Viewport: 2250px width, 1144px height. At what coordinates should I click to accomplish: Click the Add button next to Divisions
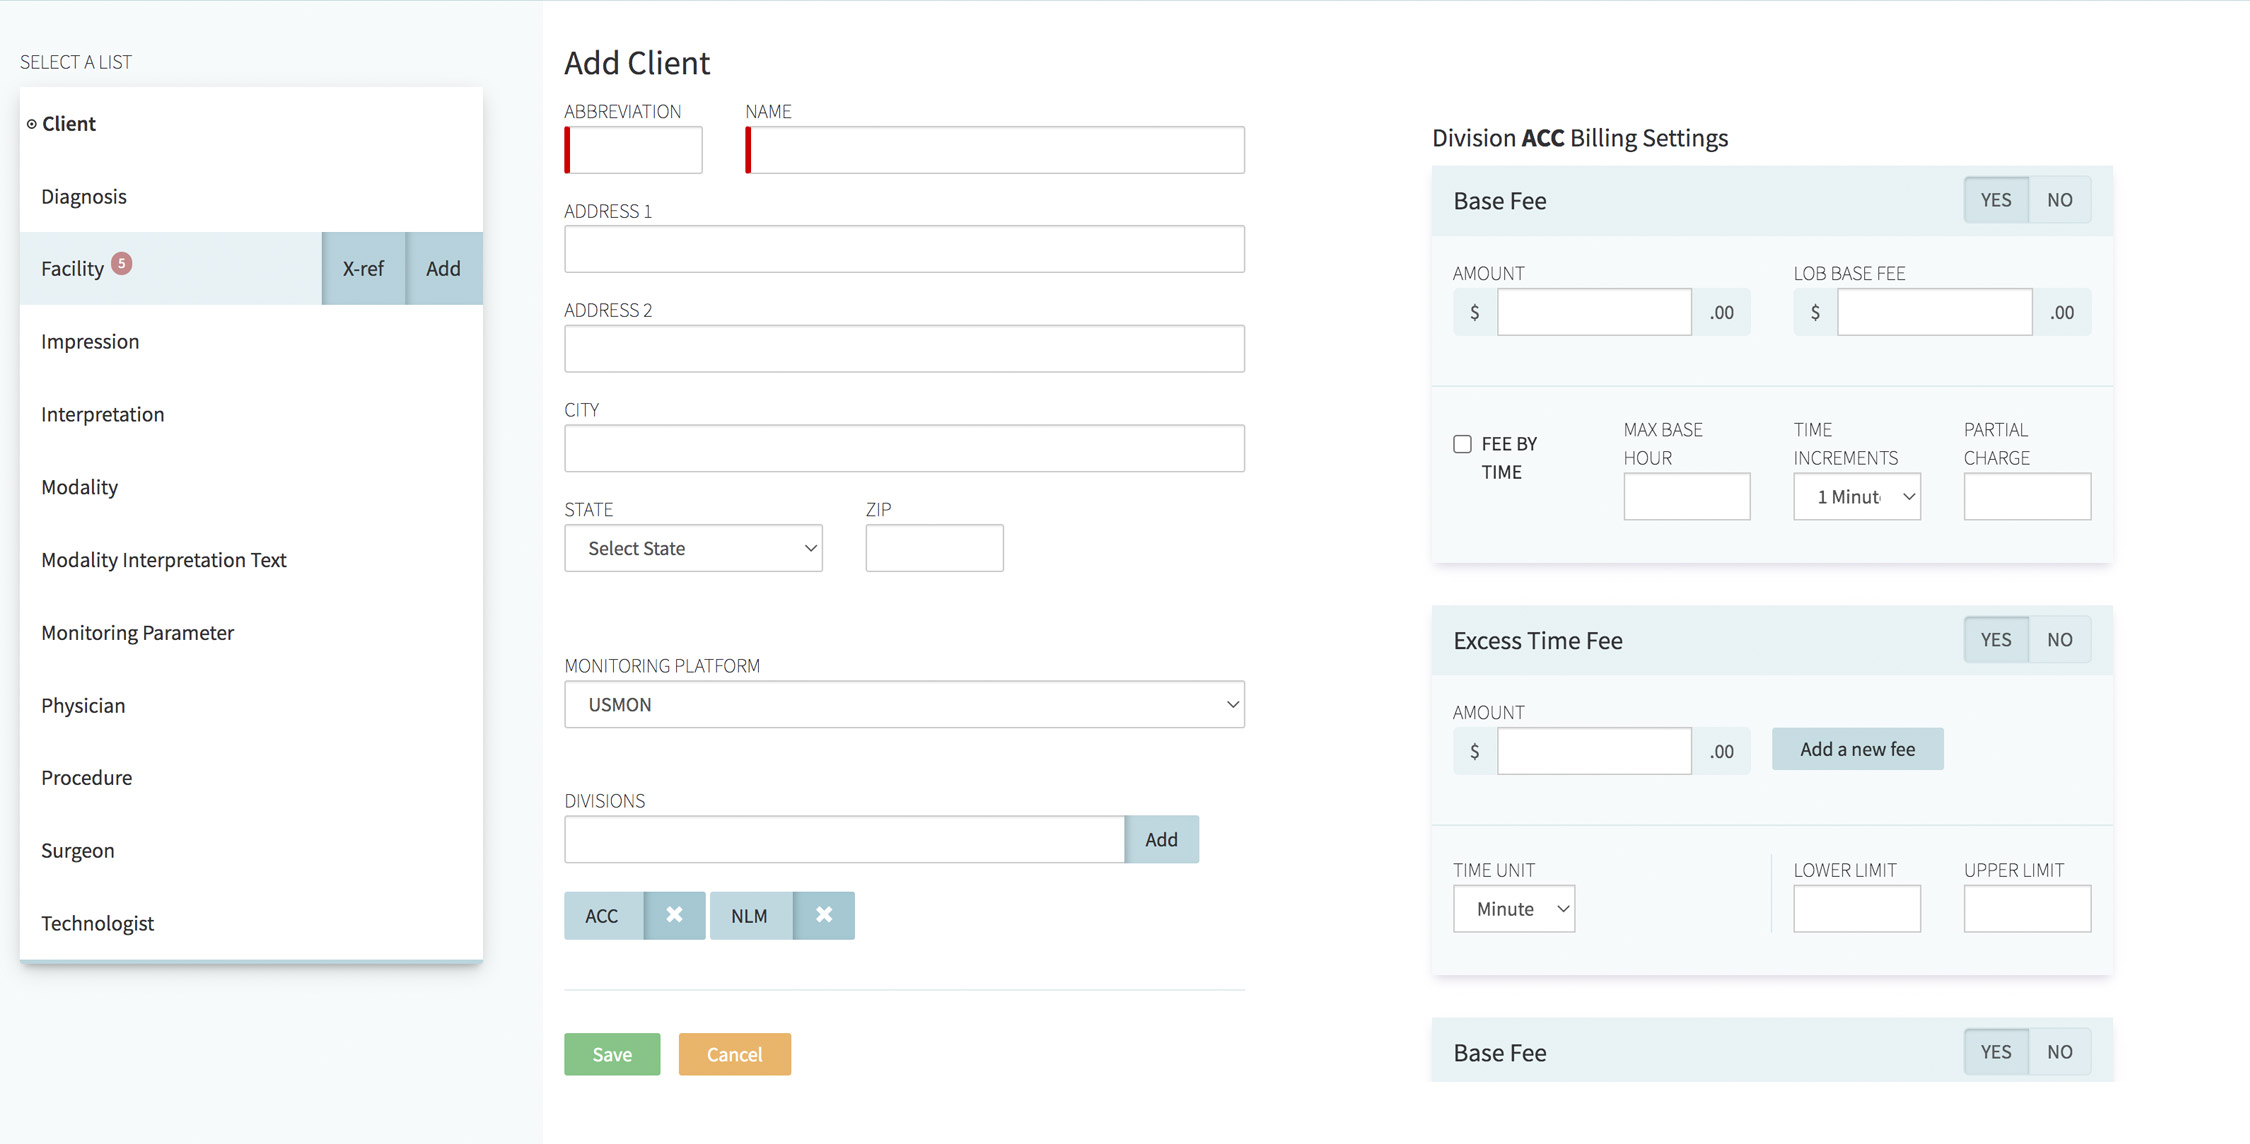click(x=1161, y=839)
